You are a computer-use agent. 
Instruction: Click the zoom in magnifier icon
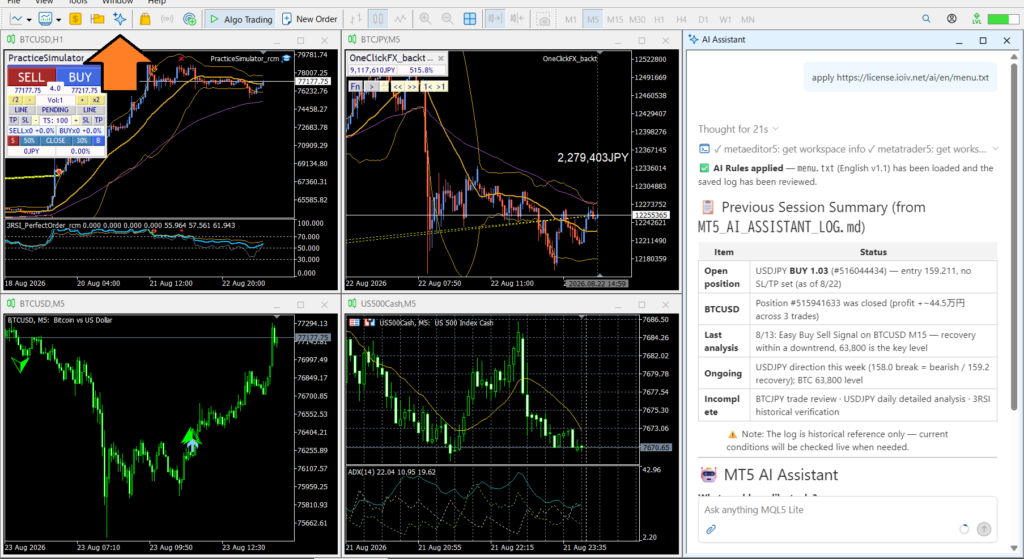(x=425, y=19)
